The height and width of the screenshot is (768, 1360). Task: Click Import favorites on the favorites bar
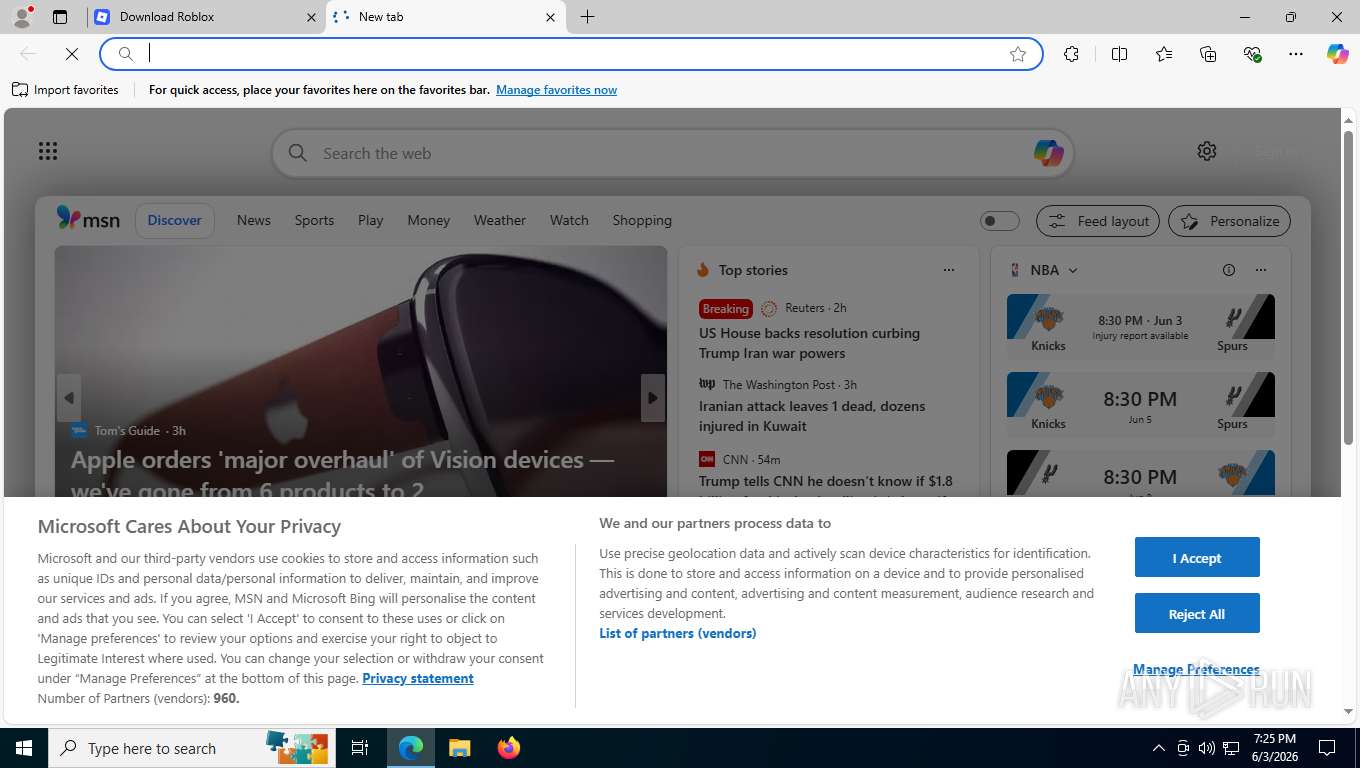click(65, 90)
